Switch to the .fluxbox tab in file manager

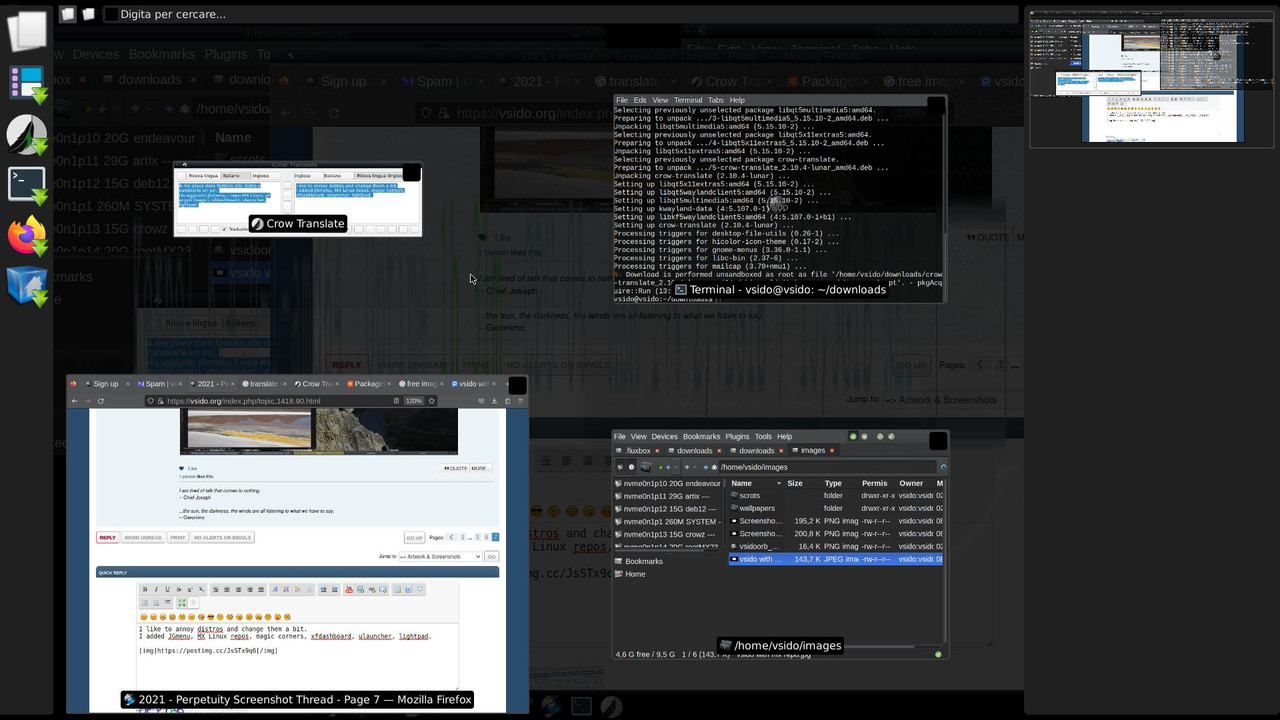coord(638,450)
